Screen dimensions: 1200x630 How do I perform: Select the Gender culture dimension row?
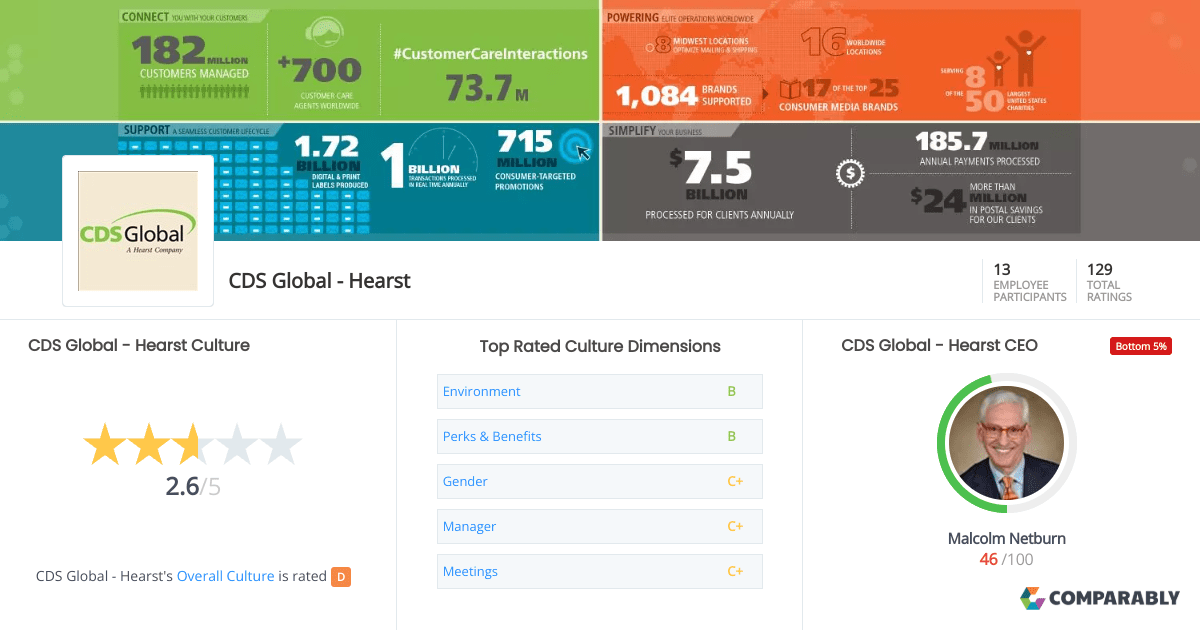600,481
